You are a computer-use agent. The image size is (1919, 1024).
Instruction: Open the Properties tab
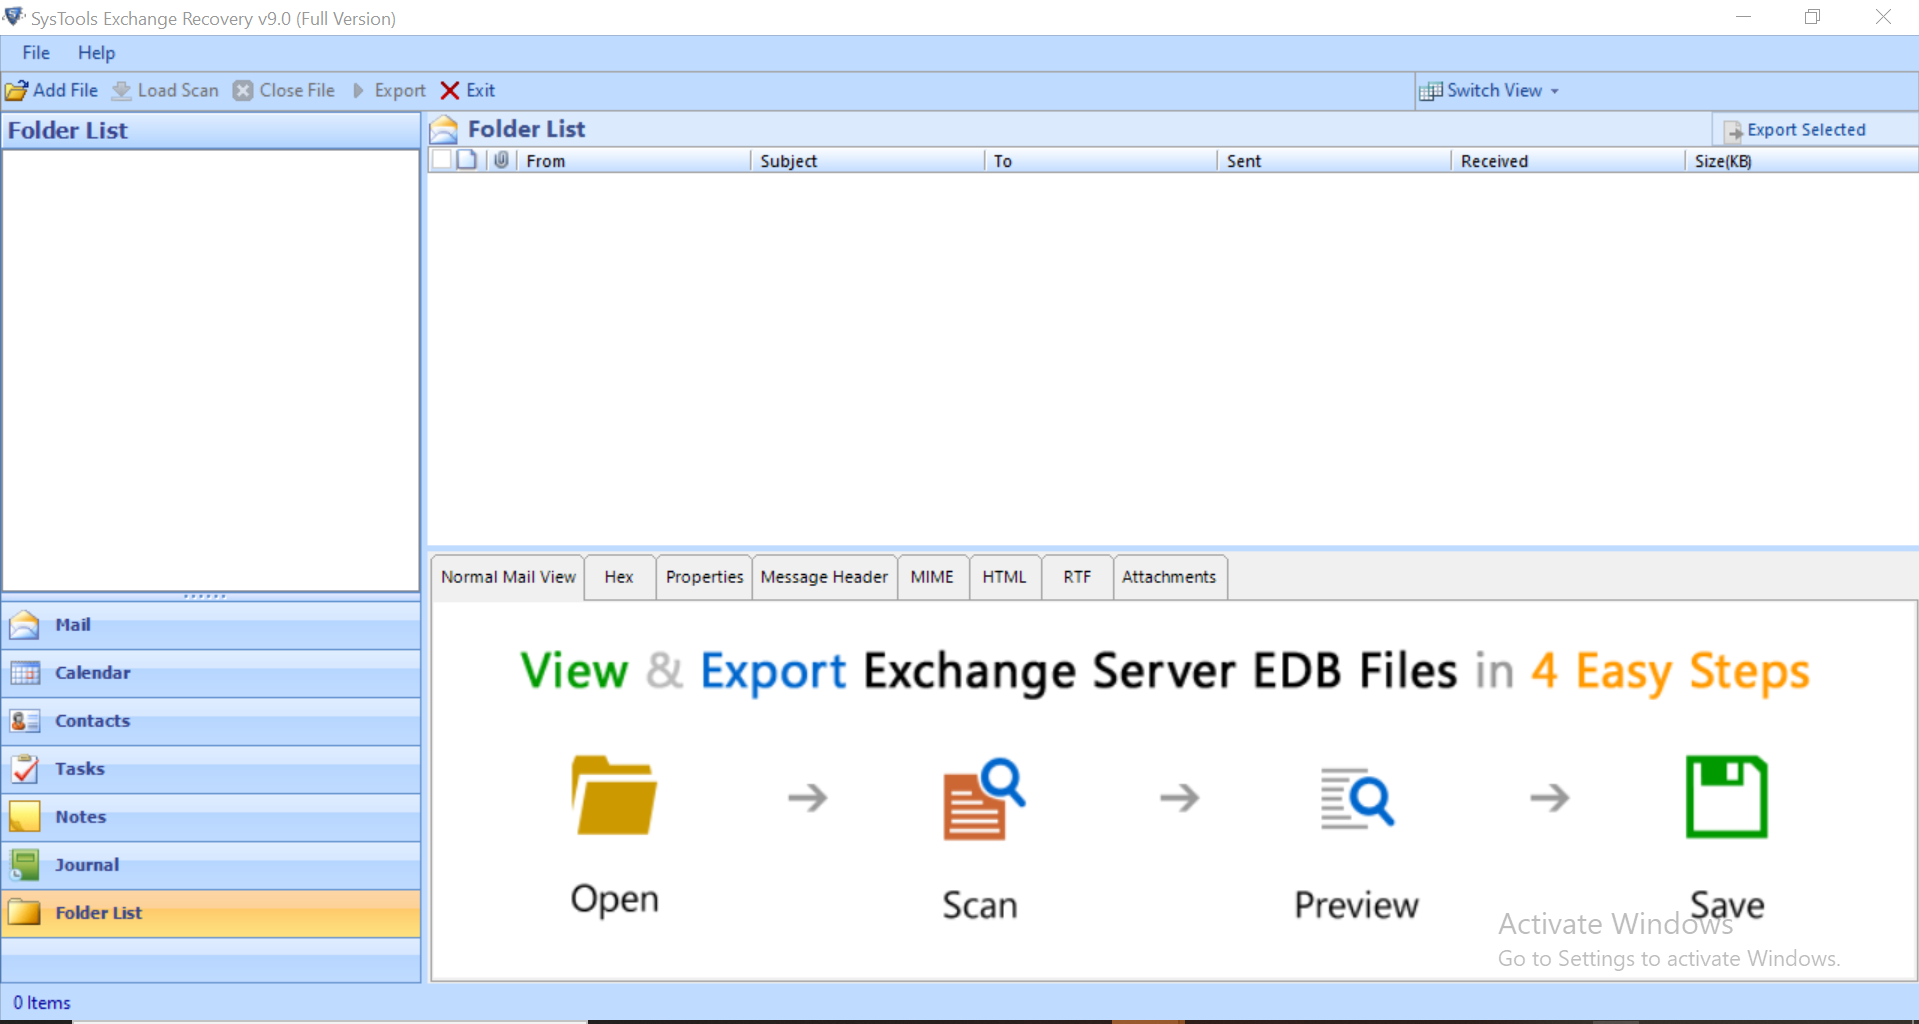[704, 577]
